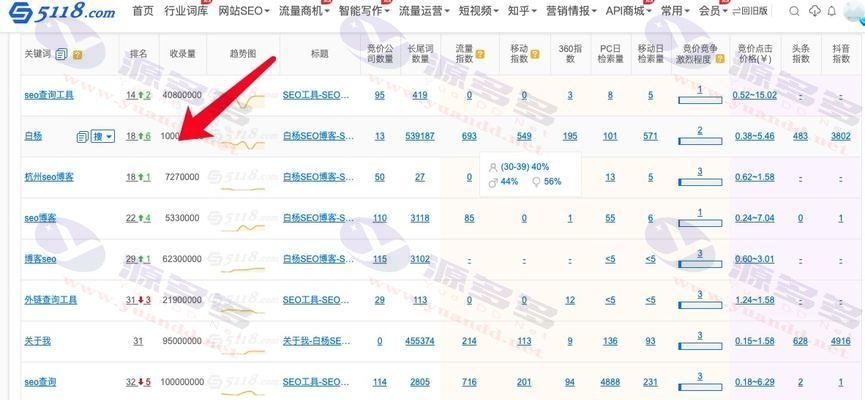865x400 pixels.
Task: Click the 流量指数 value 693
Action: point(469,136)
